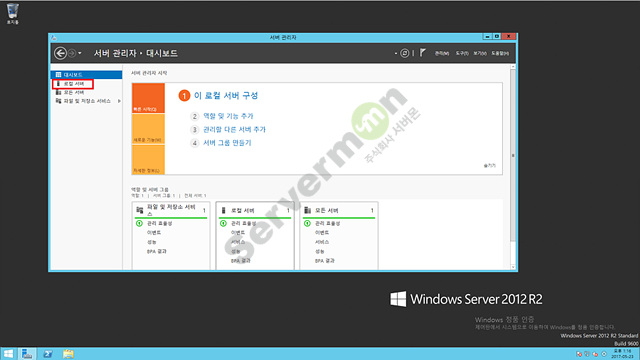Image resolution: width=640 pixels, height=360 pixels.
Task: Open the notifications flag icon
Action: click(x=422, y=53)
